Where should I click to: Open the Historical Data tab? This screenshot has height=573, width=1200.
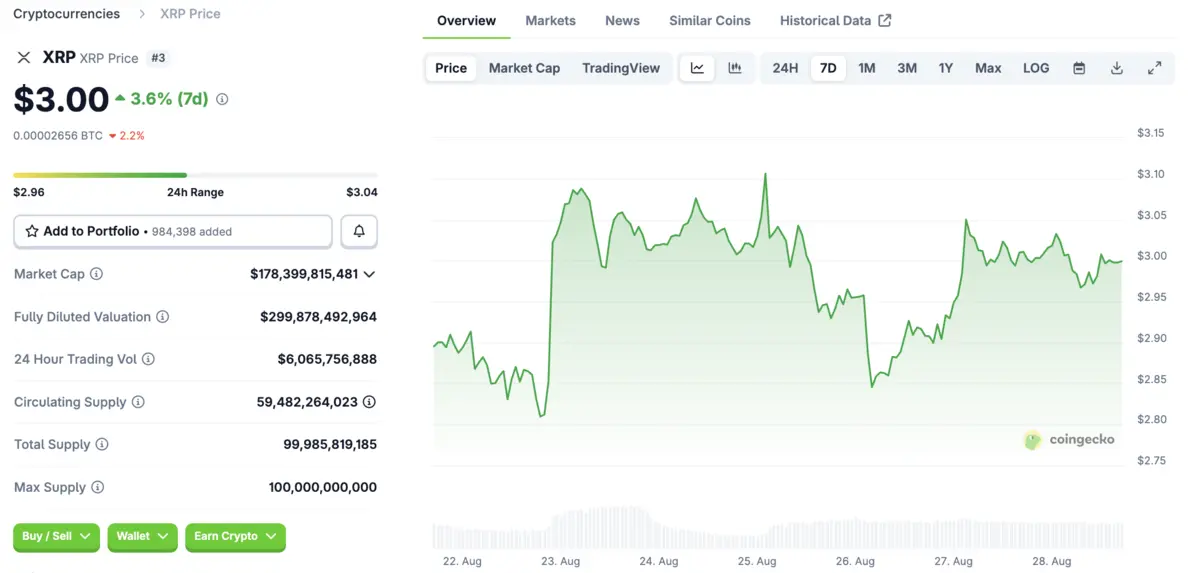click(x=835, y=20)
